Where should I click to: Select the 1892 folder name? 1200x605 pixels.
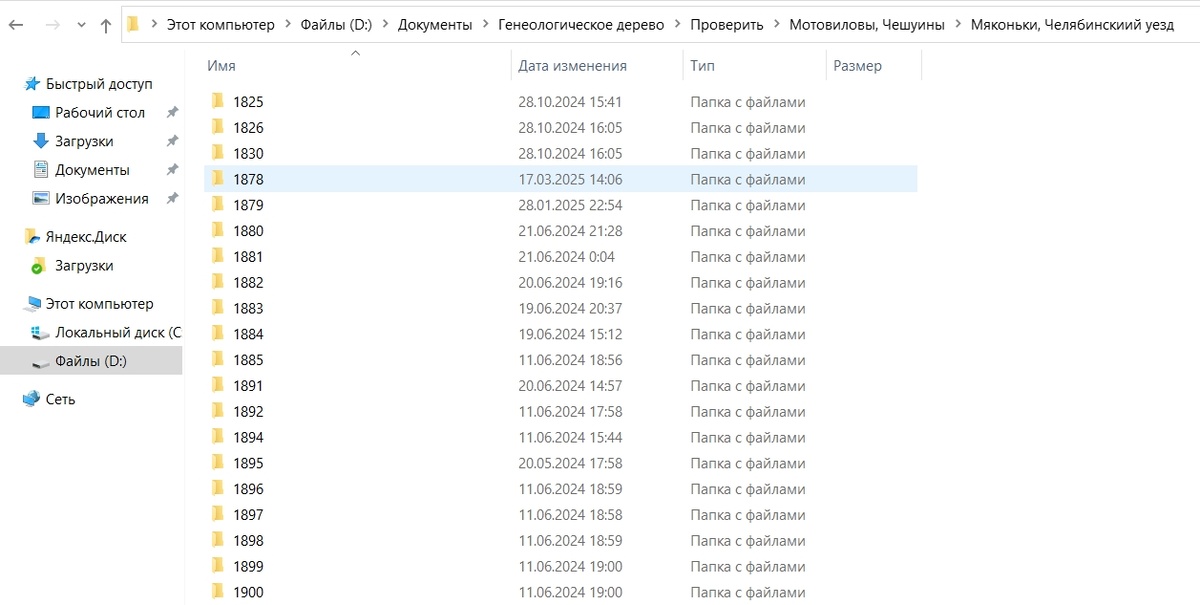(x=248, y=412)
